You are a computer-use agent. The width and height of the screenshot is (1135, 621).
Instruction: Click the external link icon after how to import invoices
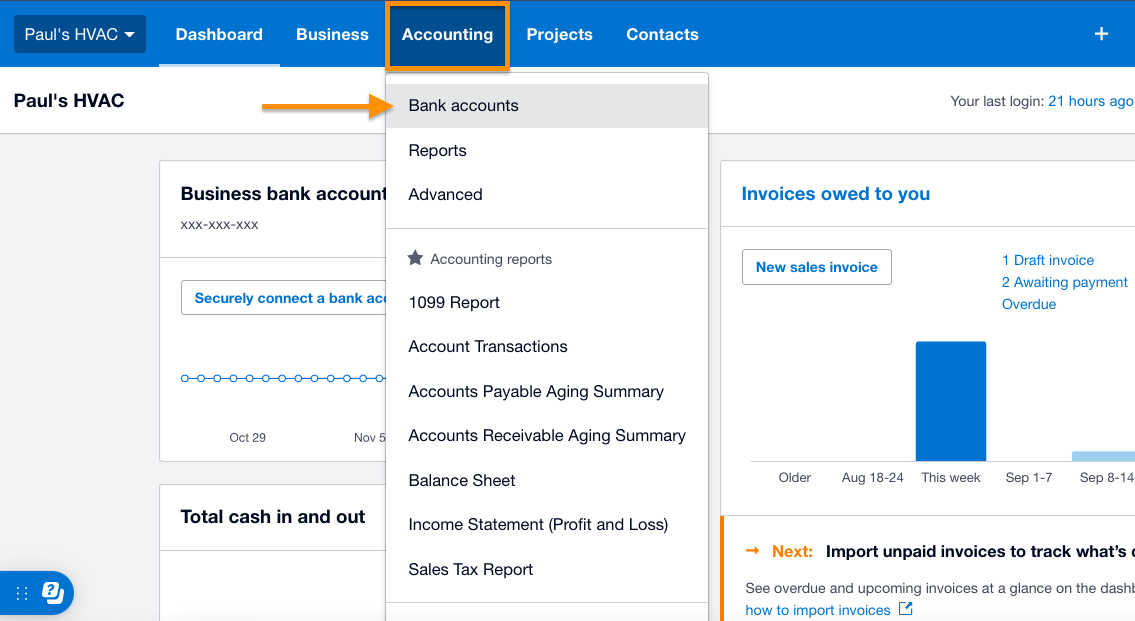904,609
